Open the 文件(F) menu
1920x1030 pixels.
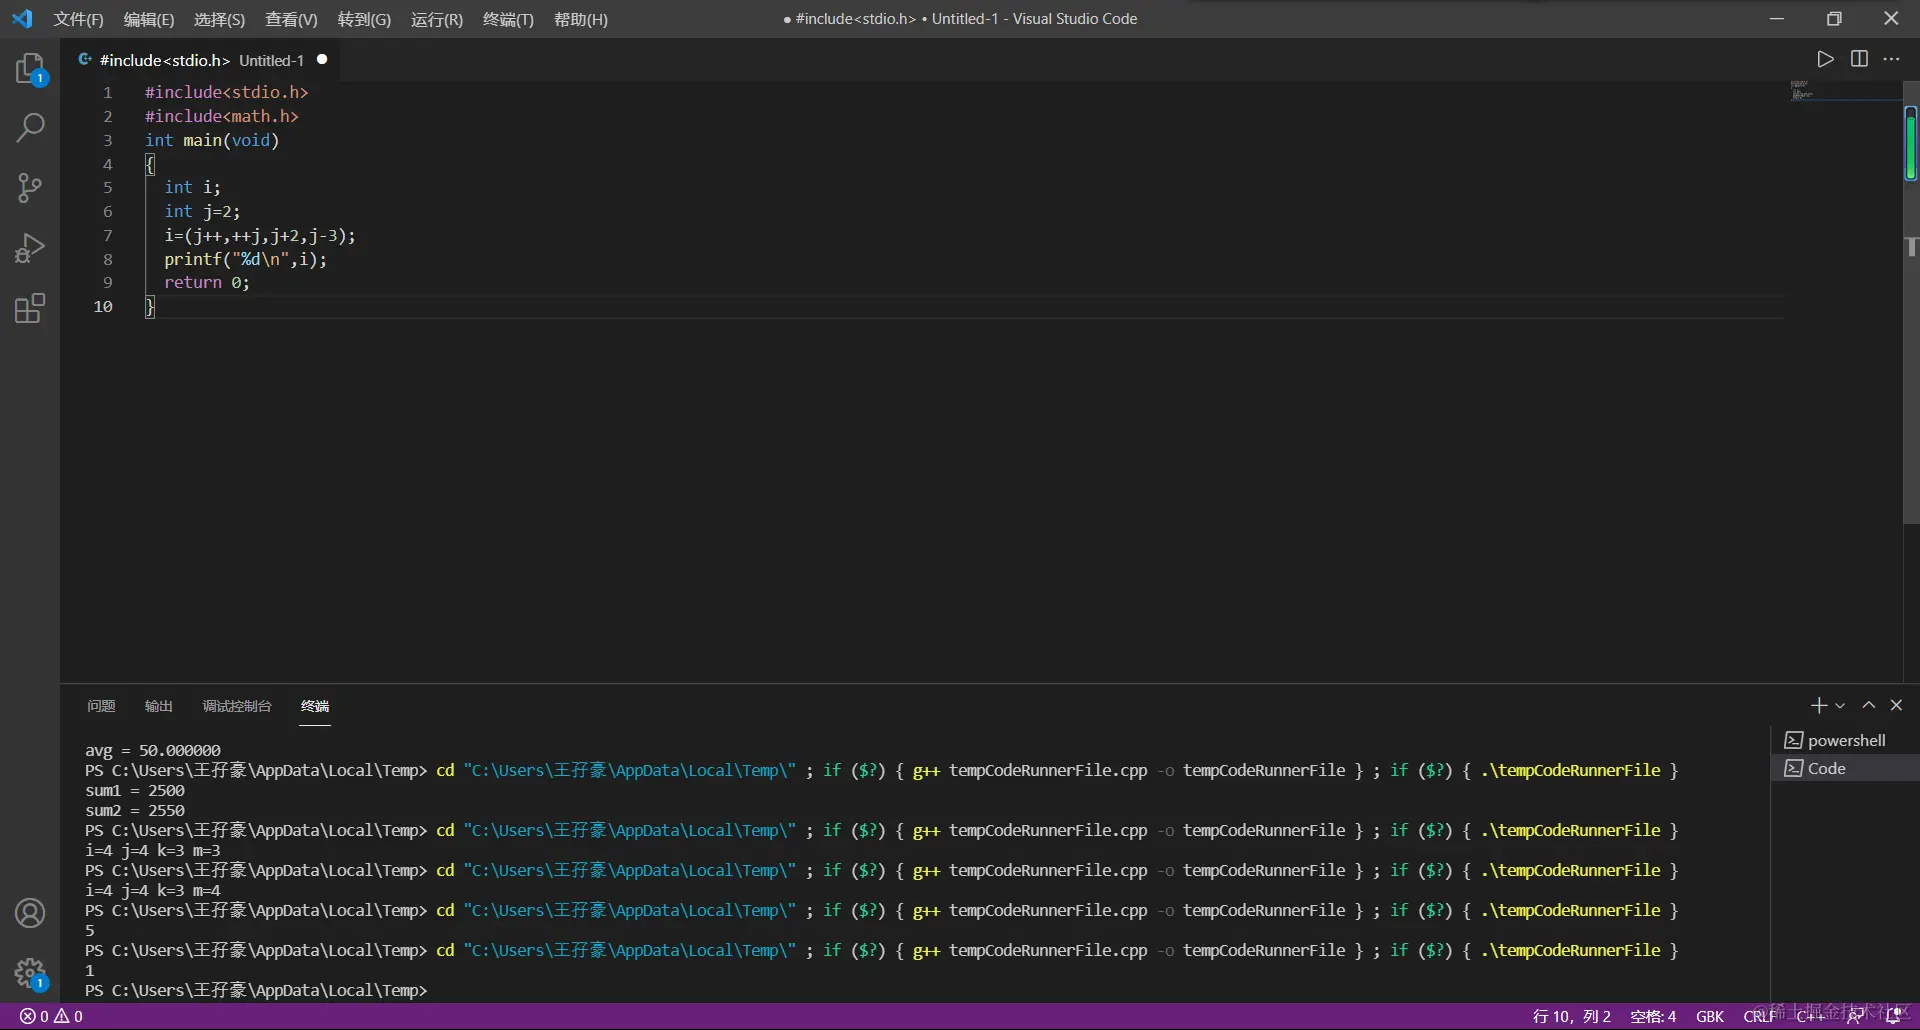point(78,19)
